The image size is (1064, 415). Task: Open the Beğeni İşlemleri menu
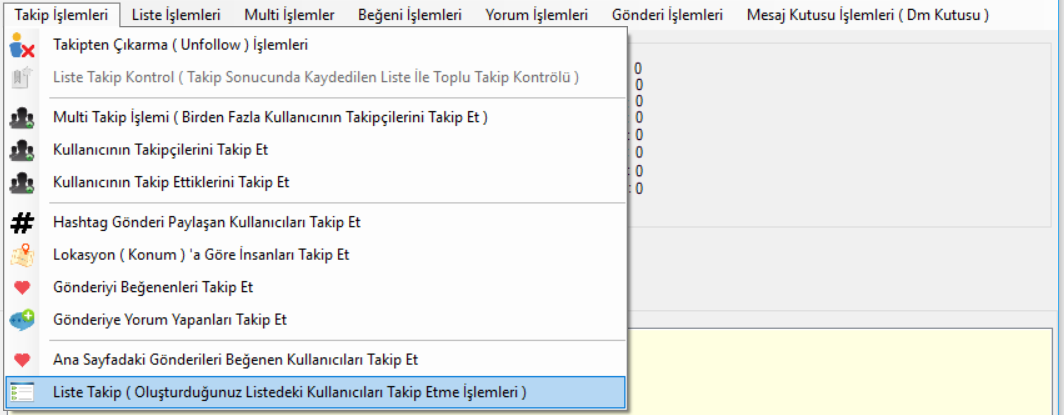pyautogui.click(x=410, y=15)
